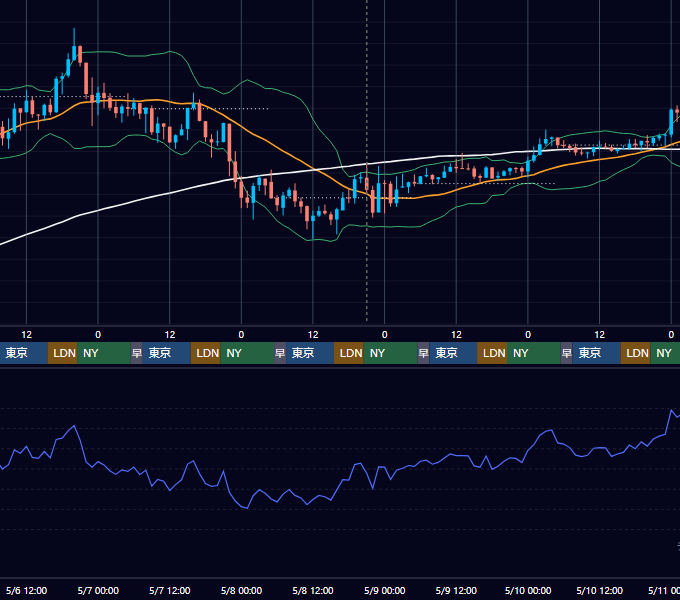
Task: Click the NY session block starting 5/7
Action: coord(247,353)
